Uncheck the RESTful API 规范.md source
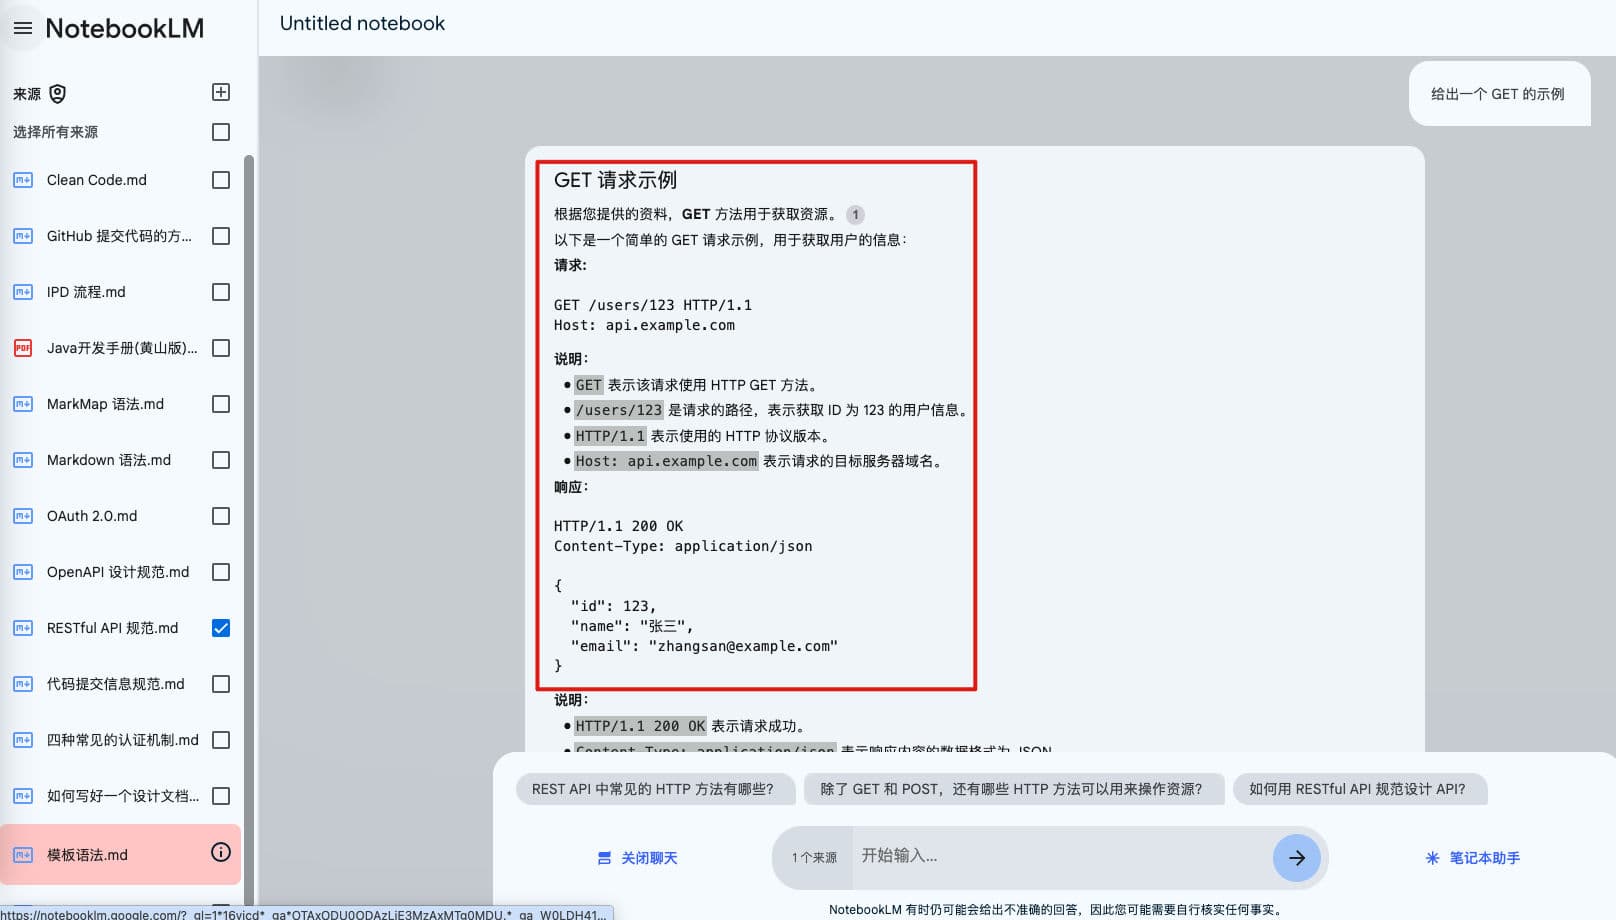The image size is (1616, 920). [221, 627]
